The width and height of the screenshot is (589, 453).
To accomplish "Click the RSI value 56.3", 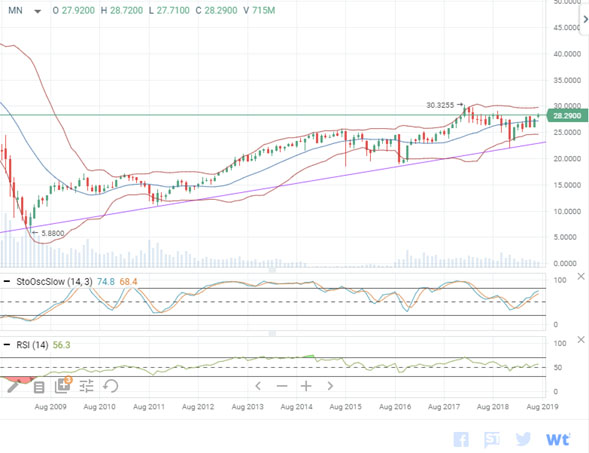I will pyautogui.click(x=61, y=344).
